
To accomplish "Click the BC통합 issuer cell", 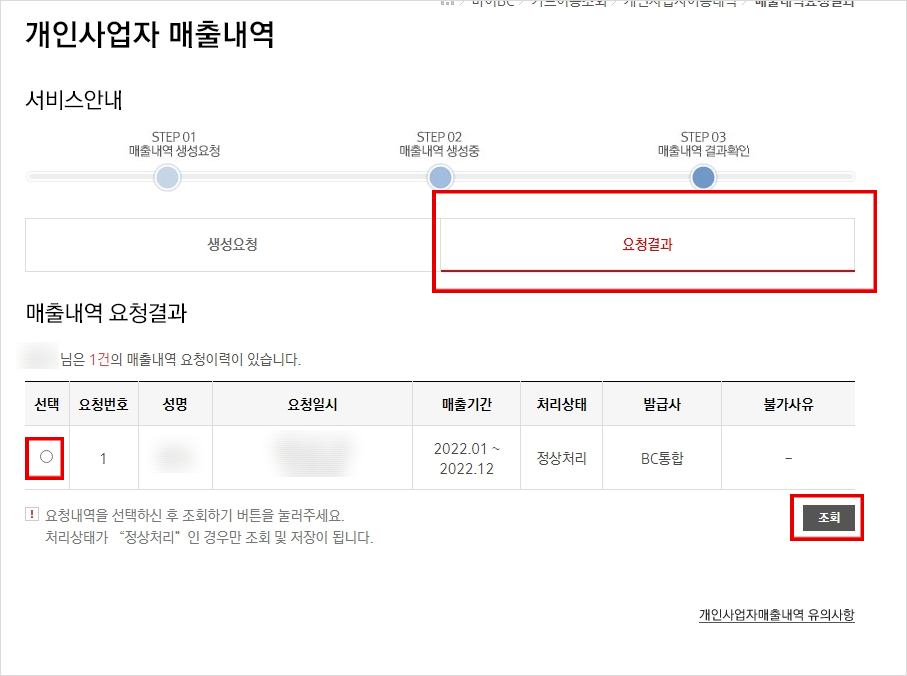I will point(662,459).
